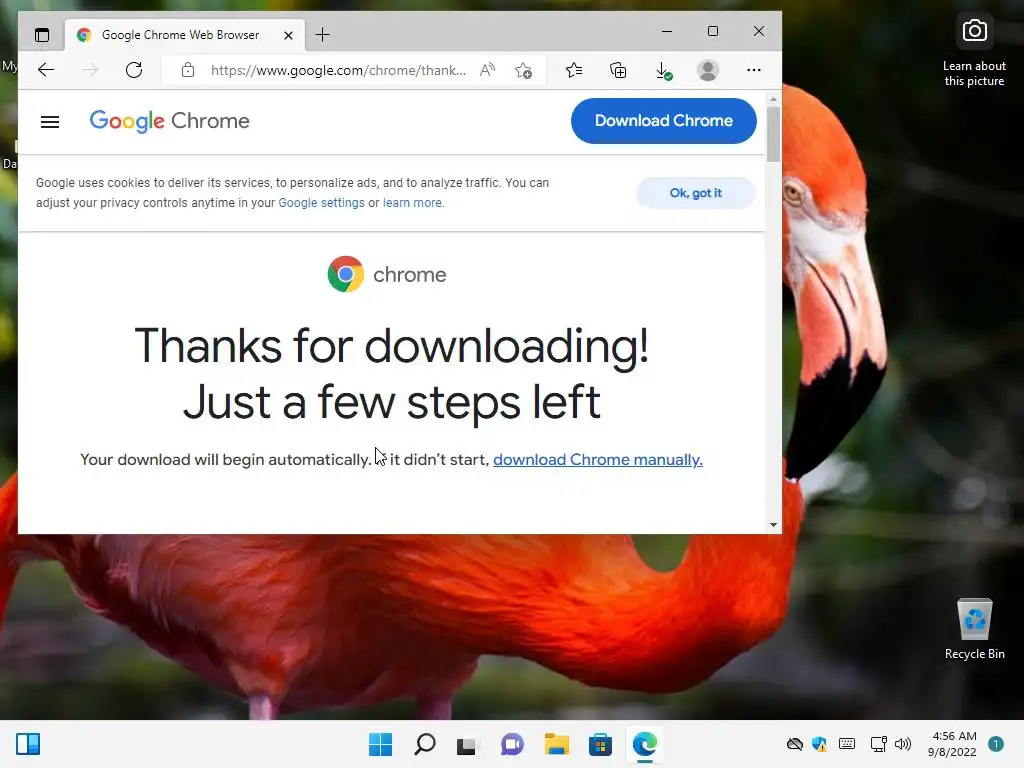Click the address bar URL
The height and width of the screenshot is (768, 1024).
pos(338,70)
